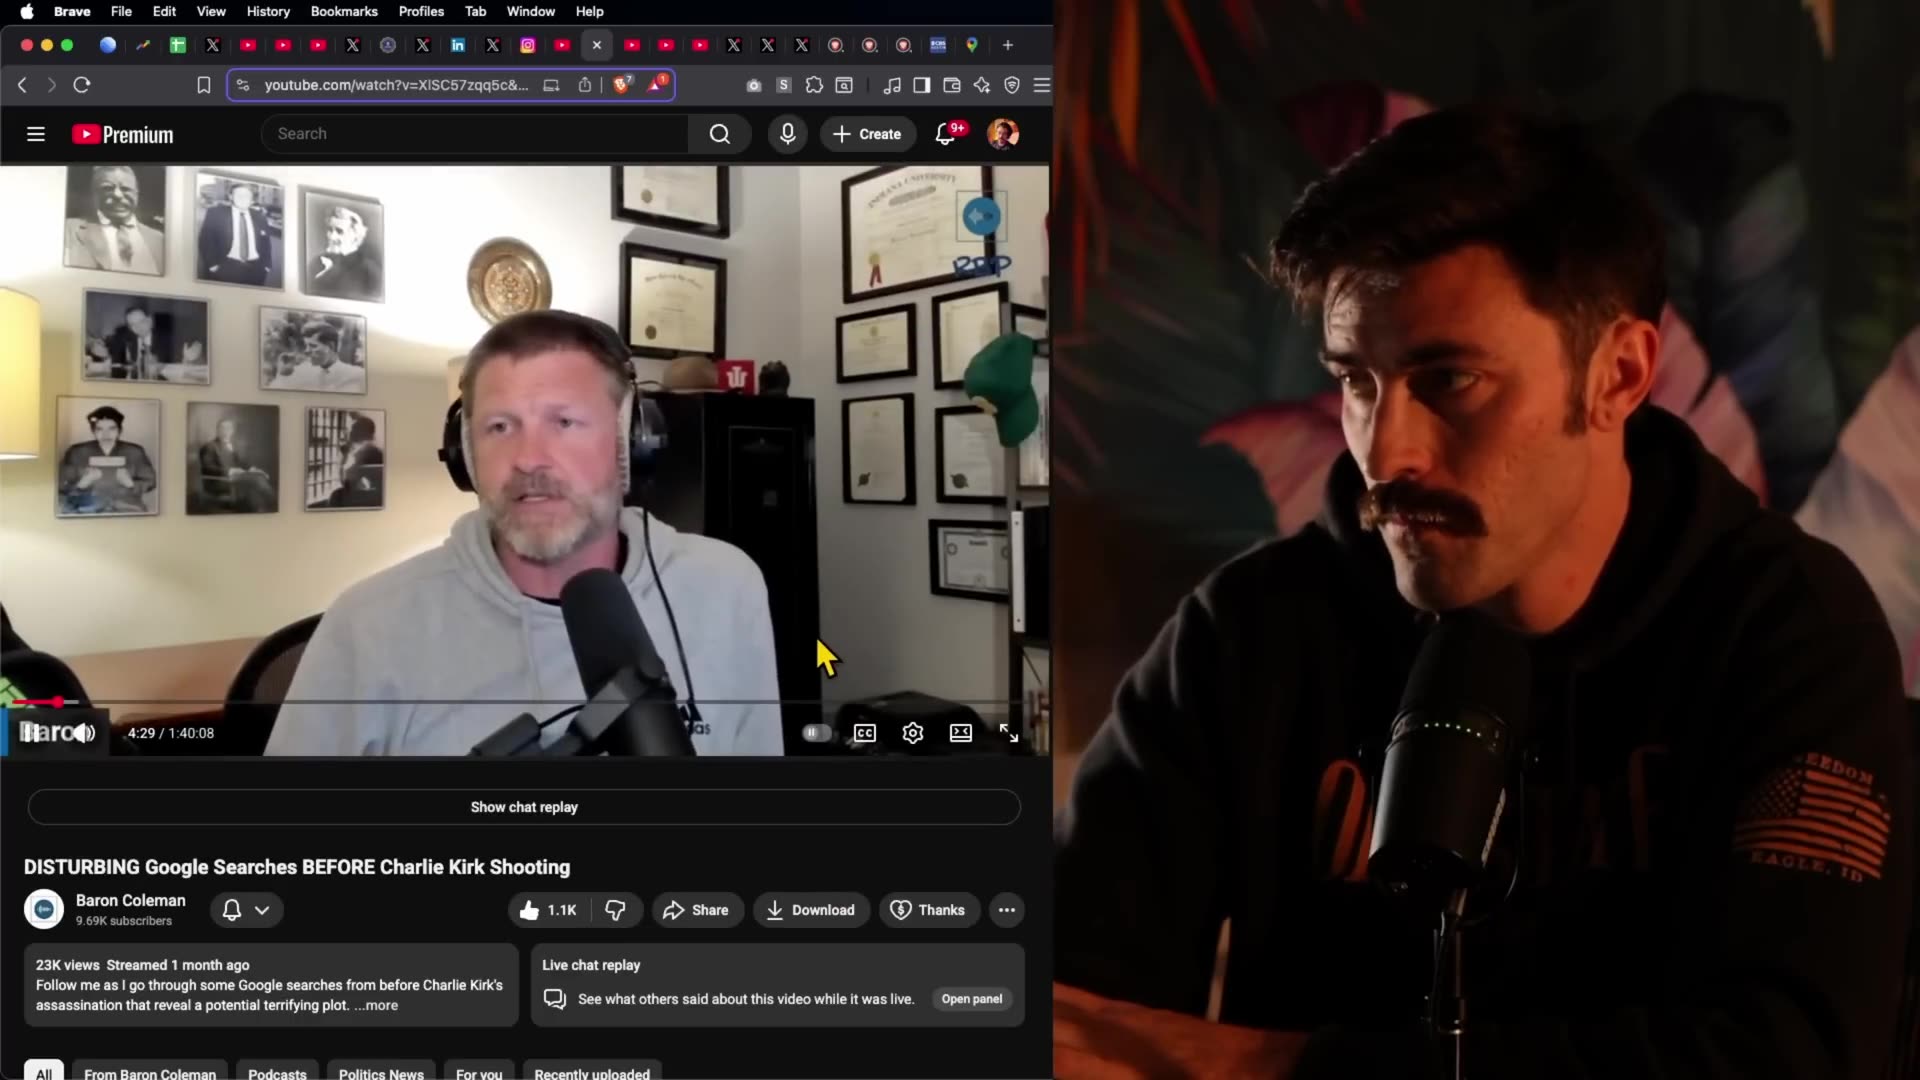
Task: Expand the video description with more
Action: click(377, 1005)
